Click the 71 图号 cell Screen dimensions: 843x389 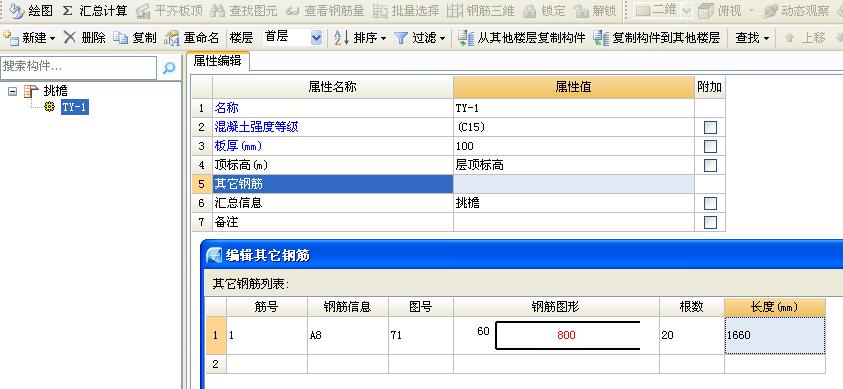[x=421, y=335]
